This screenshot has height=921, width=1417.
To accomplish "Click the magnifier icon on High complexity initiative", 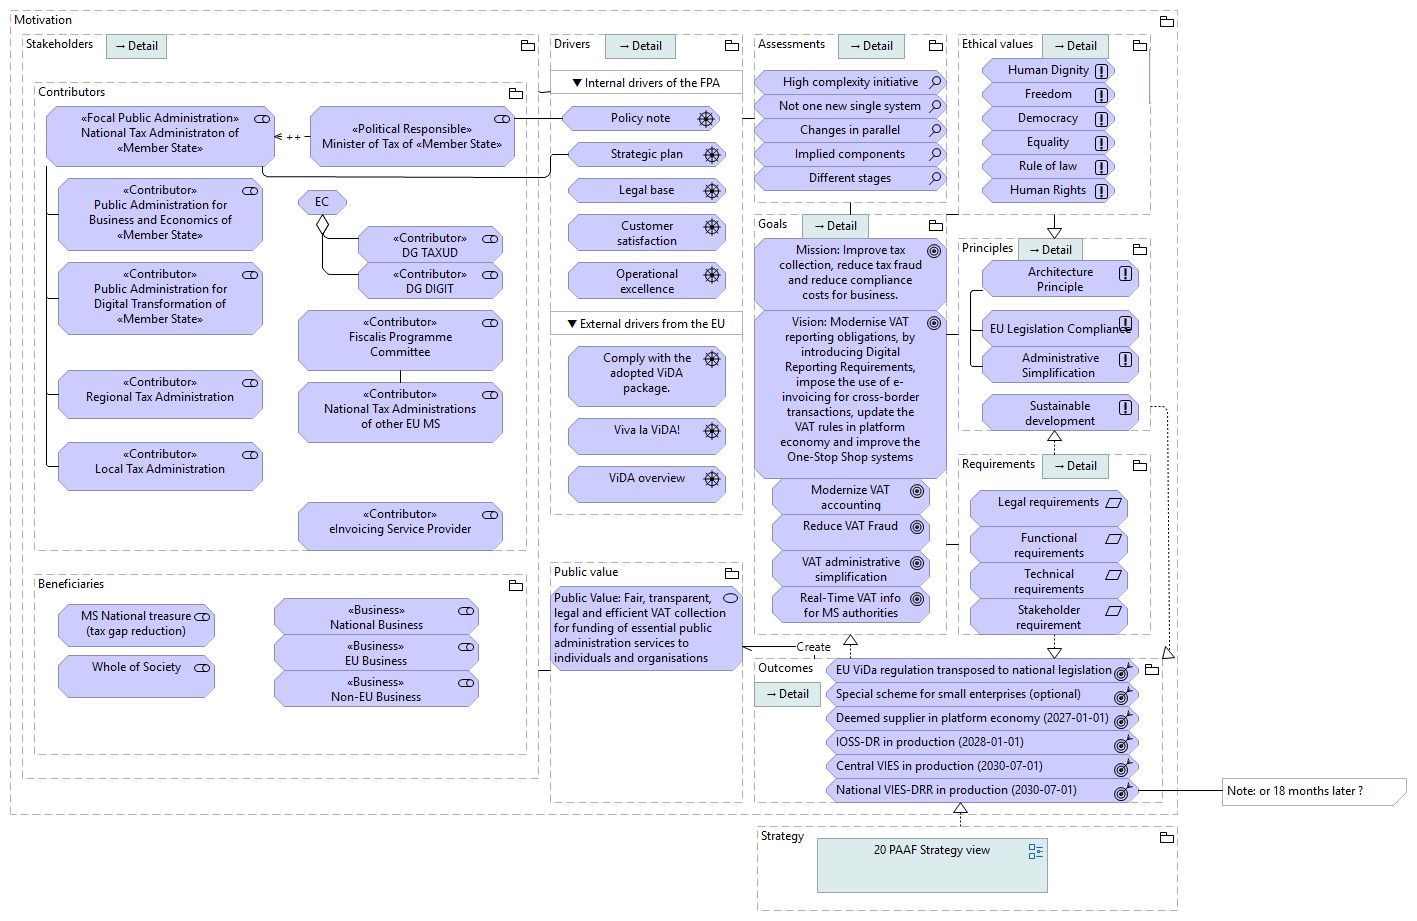I will pos(936,82).
